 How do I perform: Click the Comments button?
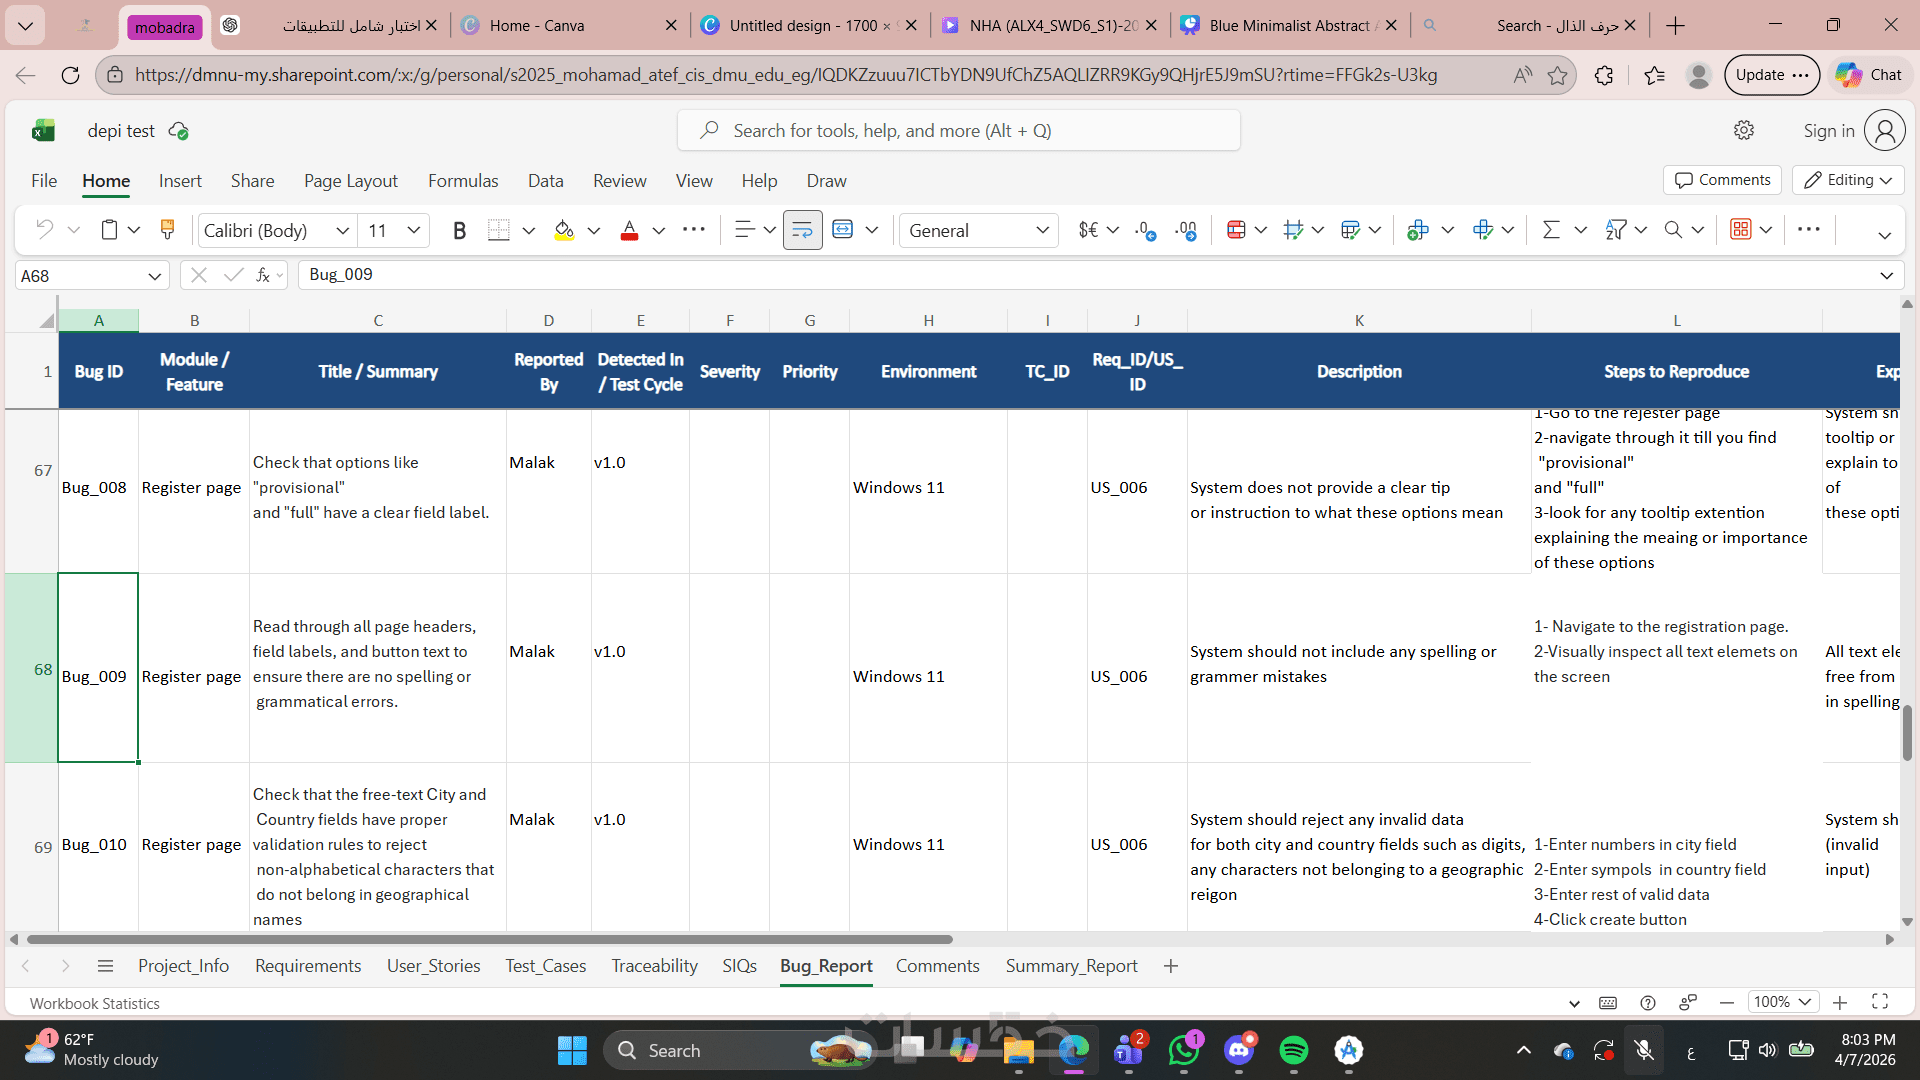click(x=1722, y=180)
